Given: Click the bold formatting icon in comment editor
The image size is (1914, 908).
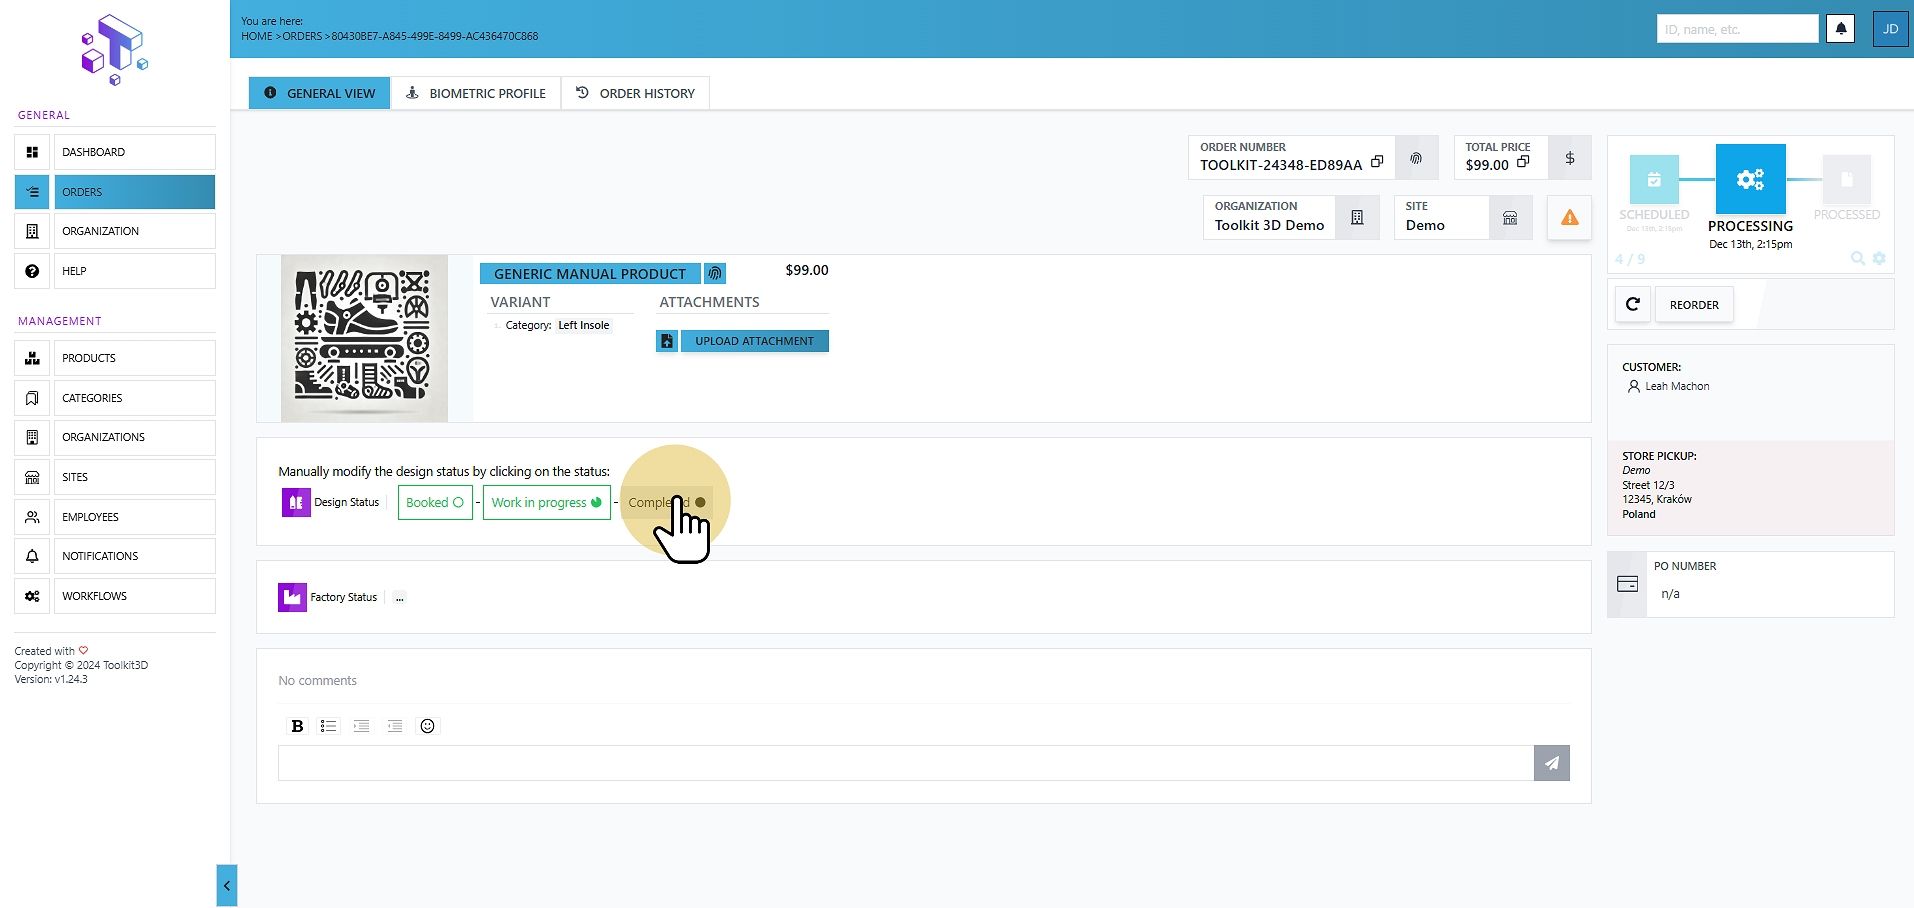Looking at the screenshot, I should [x=297, y=726].
